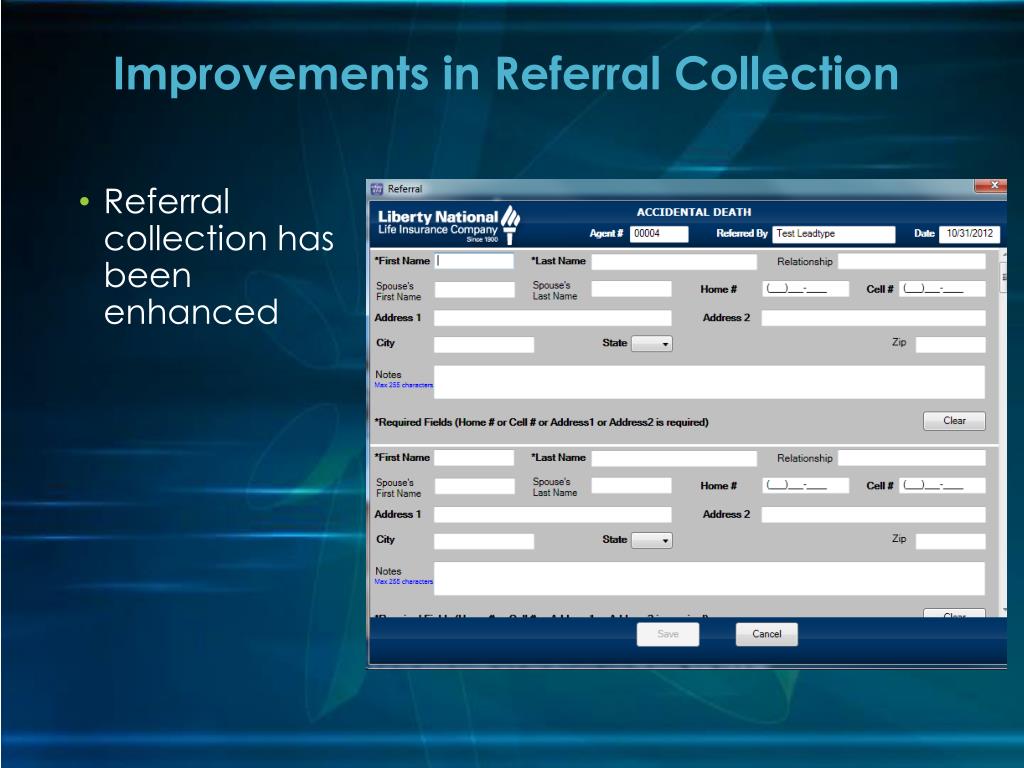Click second referral's Spouse's First Name field
The height and width of the screenshot is (768, 1024).
[475, 487]
